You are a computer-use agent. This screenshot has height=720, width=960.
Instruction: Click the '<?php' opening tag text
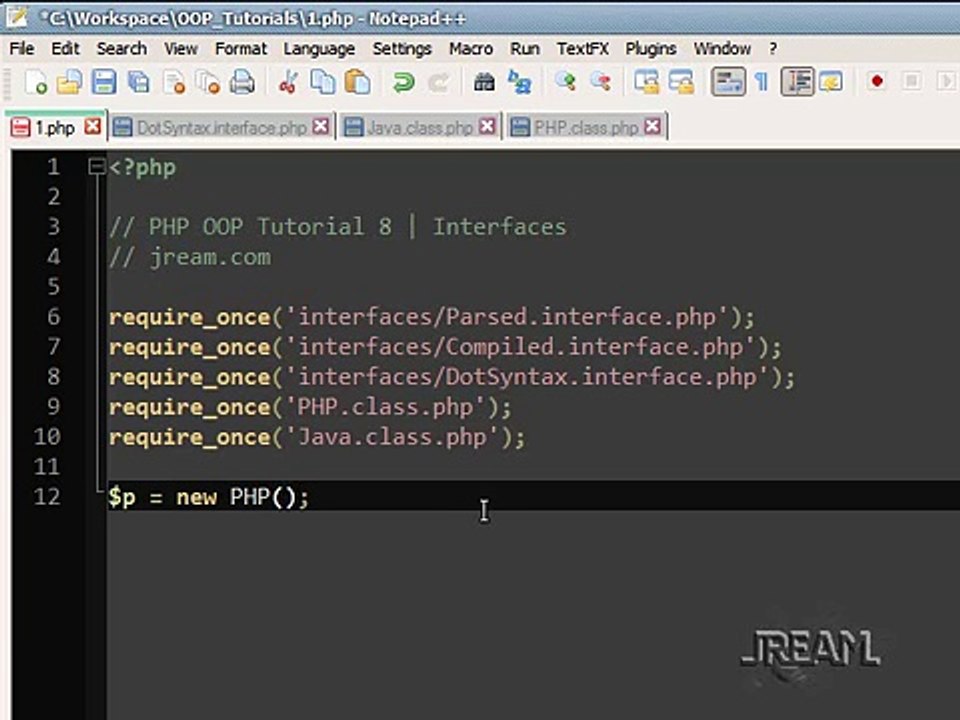coord(143,168)
